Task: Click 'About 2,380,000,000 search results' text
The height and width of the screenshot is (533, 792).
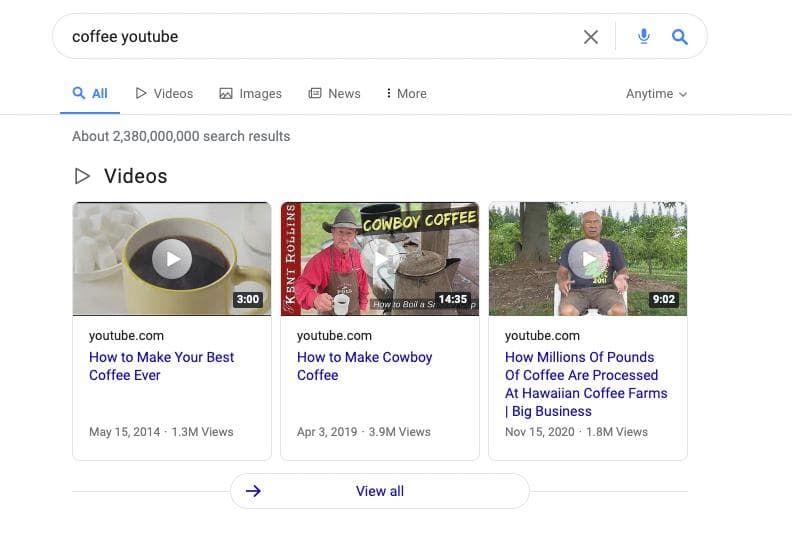Action: pyautogui.click(x=181, y=136)
